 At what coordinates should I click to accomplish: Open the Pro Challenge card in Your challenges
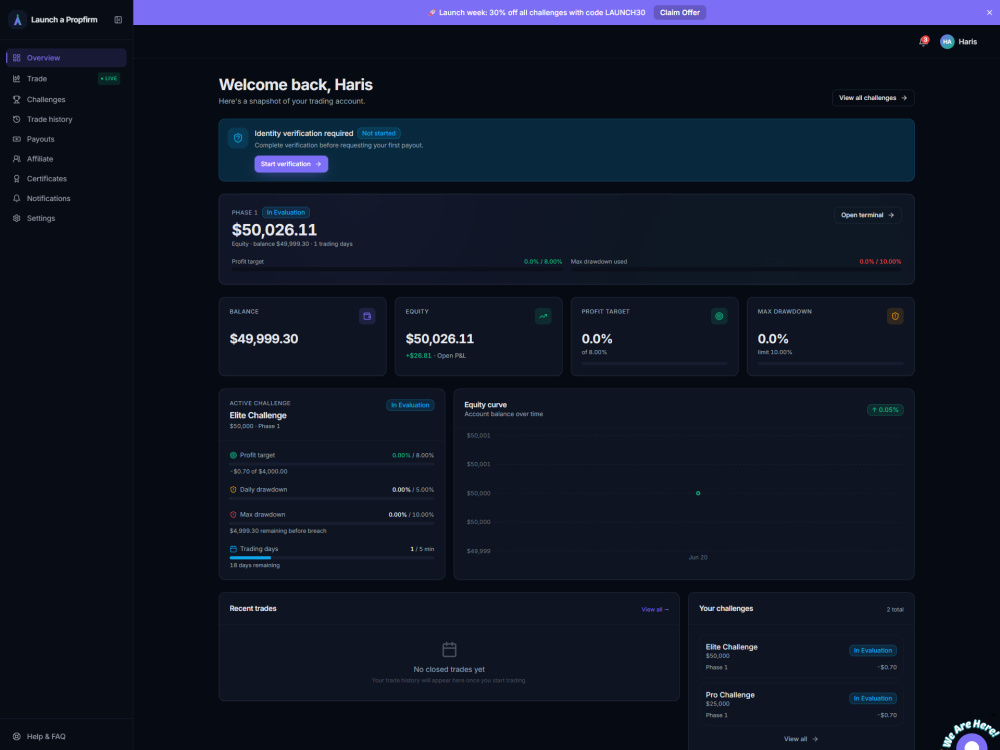(x=801, y=704)
